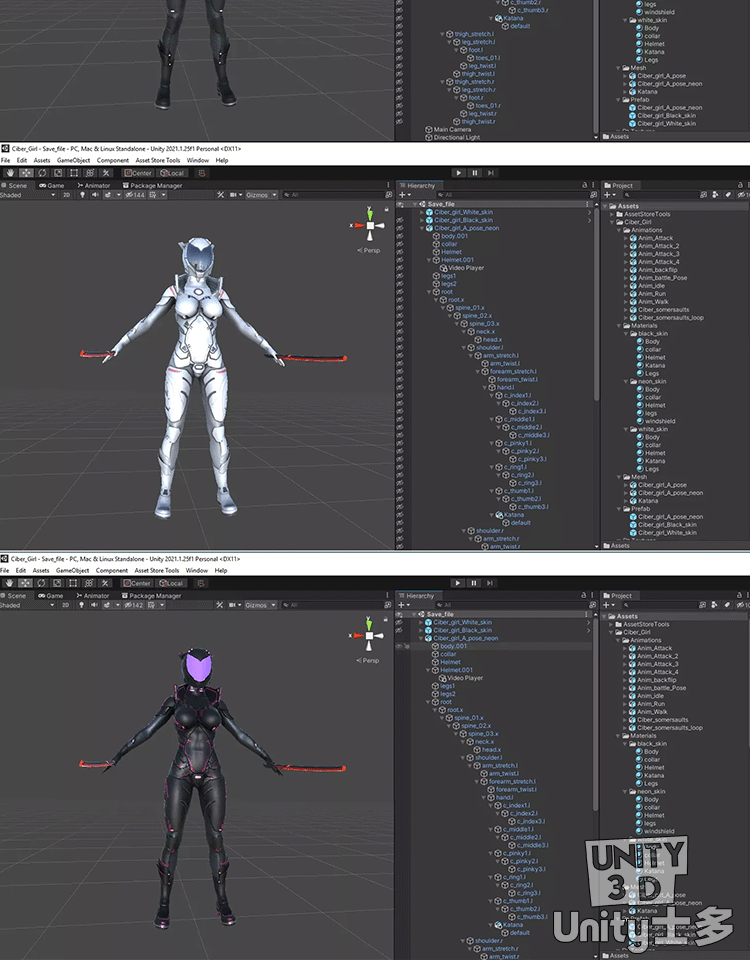This screenshot has width=750, height=960.
Task: Switch to the Package Manager tab in the bottom window
Action: tap(151, 596)
